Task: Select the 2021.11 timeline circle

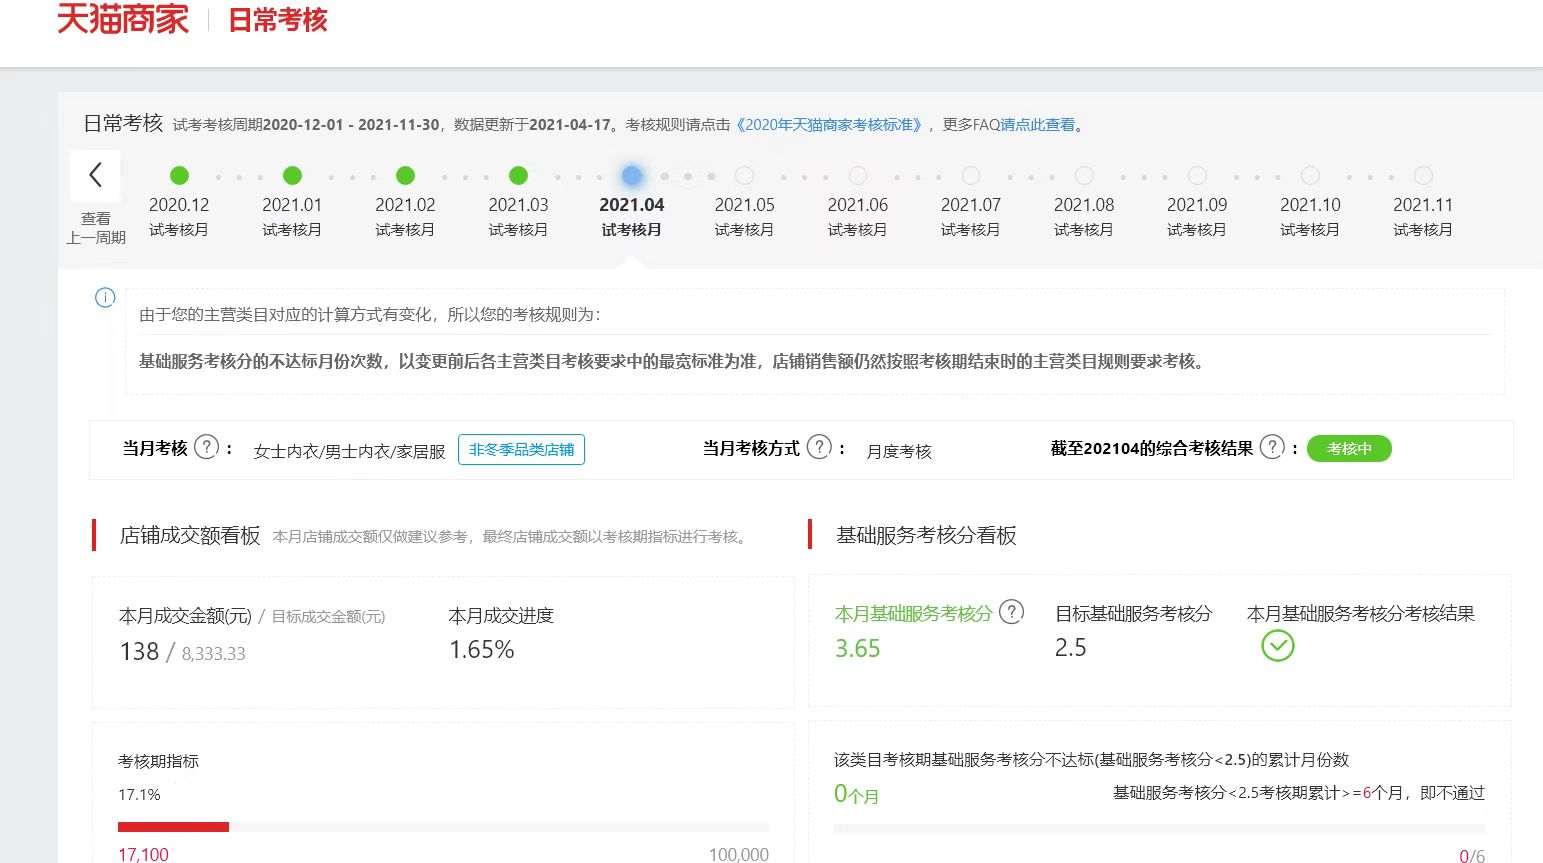Action: coord(1423,176)
